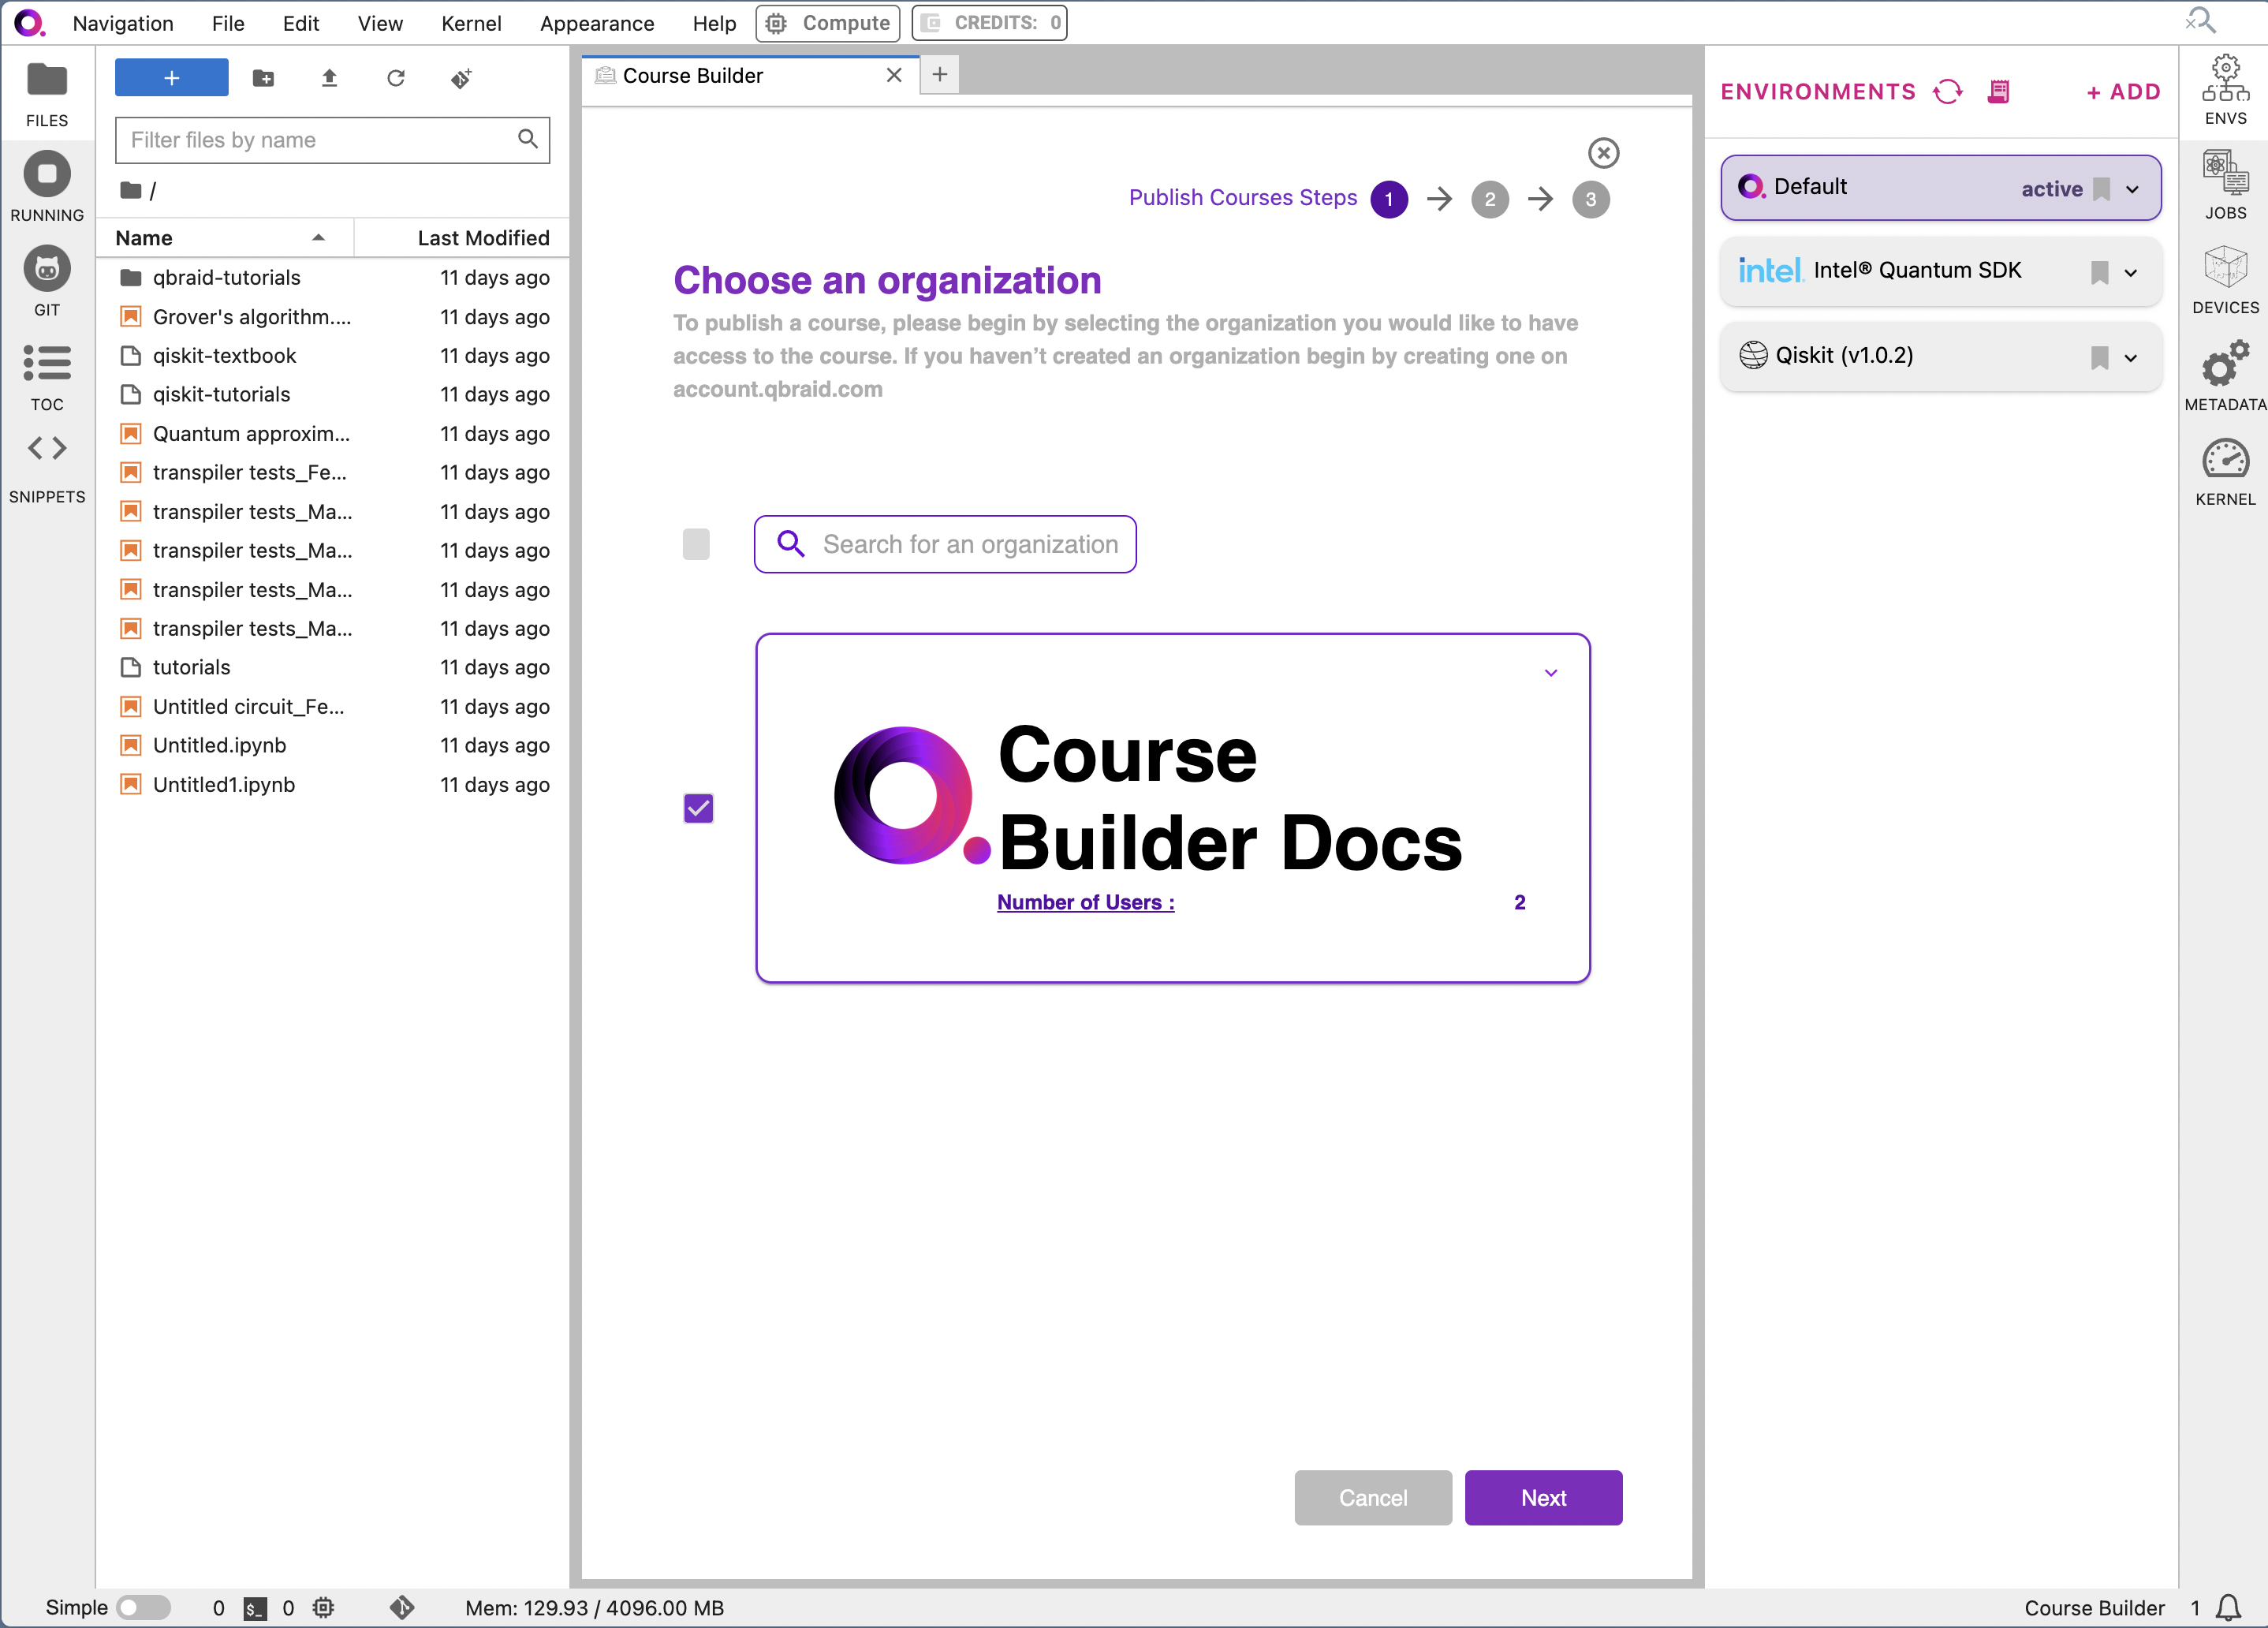Open the Kernel menu
The width and height of the screenshot is (2268, 1628).
pyautogui.click(x=471, y=23)
